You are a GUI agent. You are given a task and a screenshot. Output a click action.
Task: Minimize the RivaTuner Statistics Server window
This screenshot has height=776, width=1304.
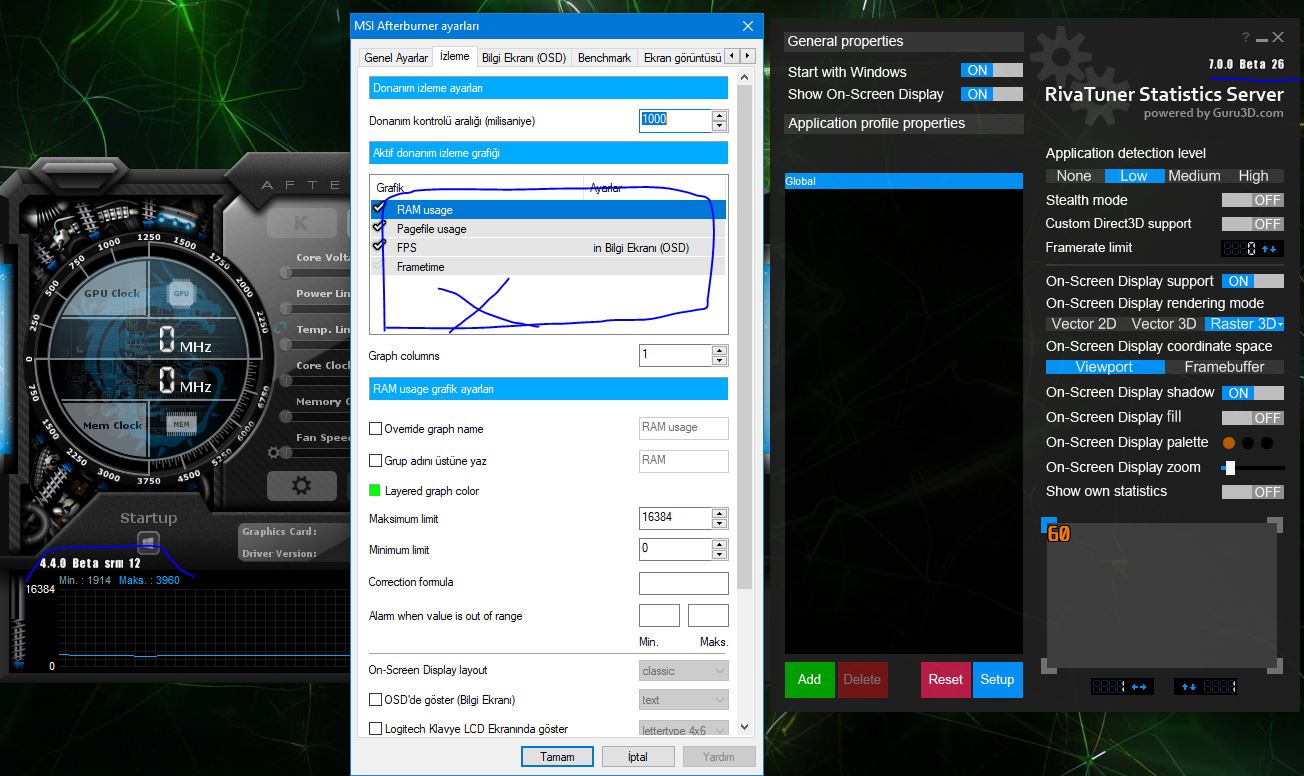(1262, 38)
